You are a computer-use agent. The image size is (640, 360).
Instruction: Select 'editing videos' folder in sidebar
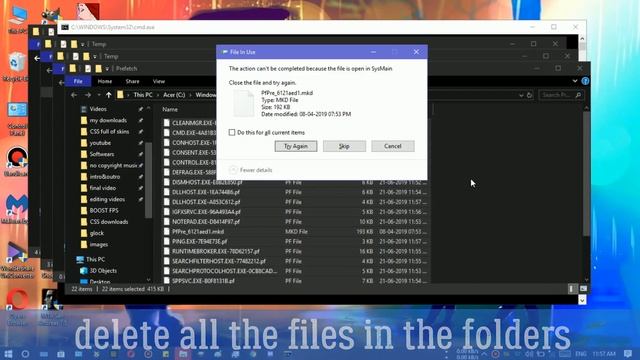click(x=107, y=199)
